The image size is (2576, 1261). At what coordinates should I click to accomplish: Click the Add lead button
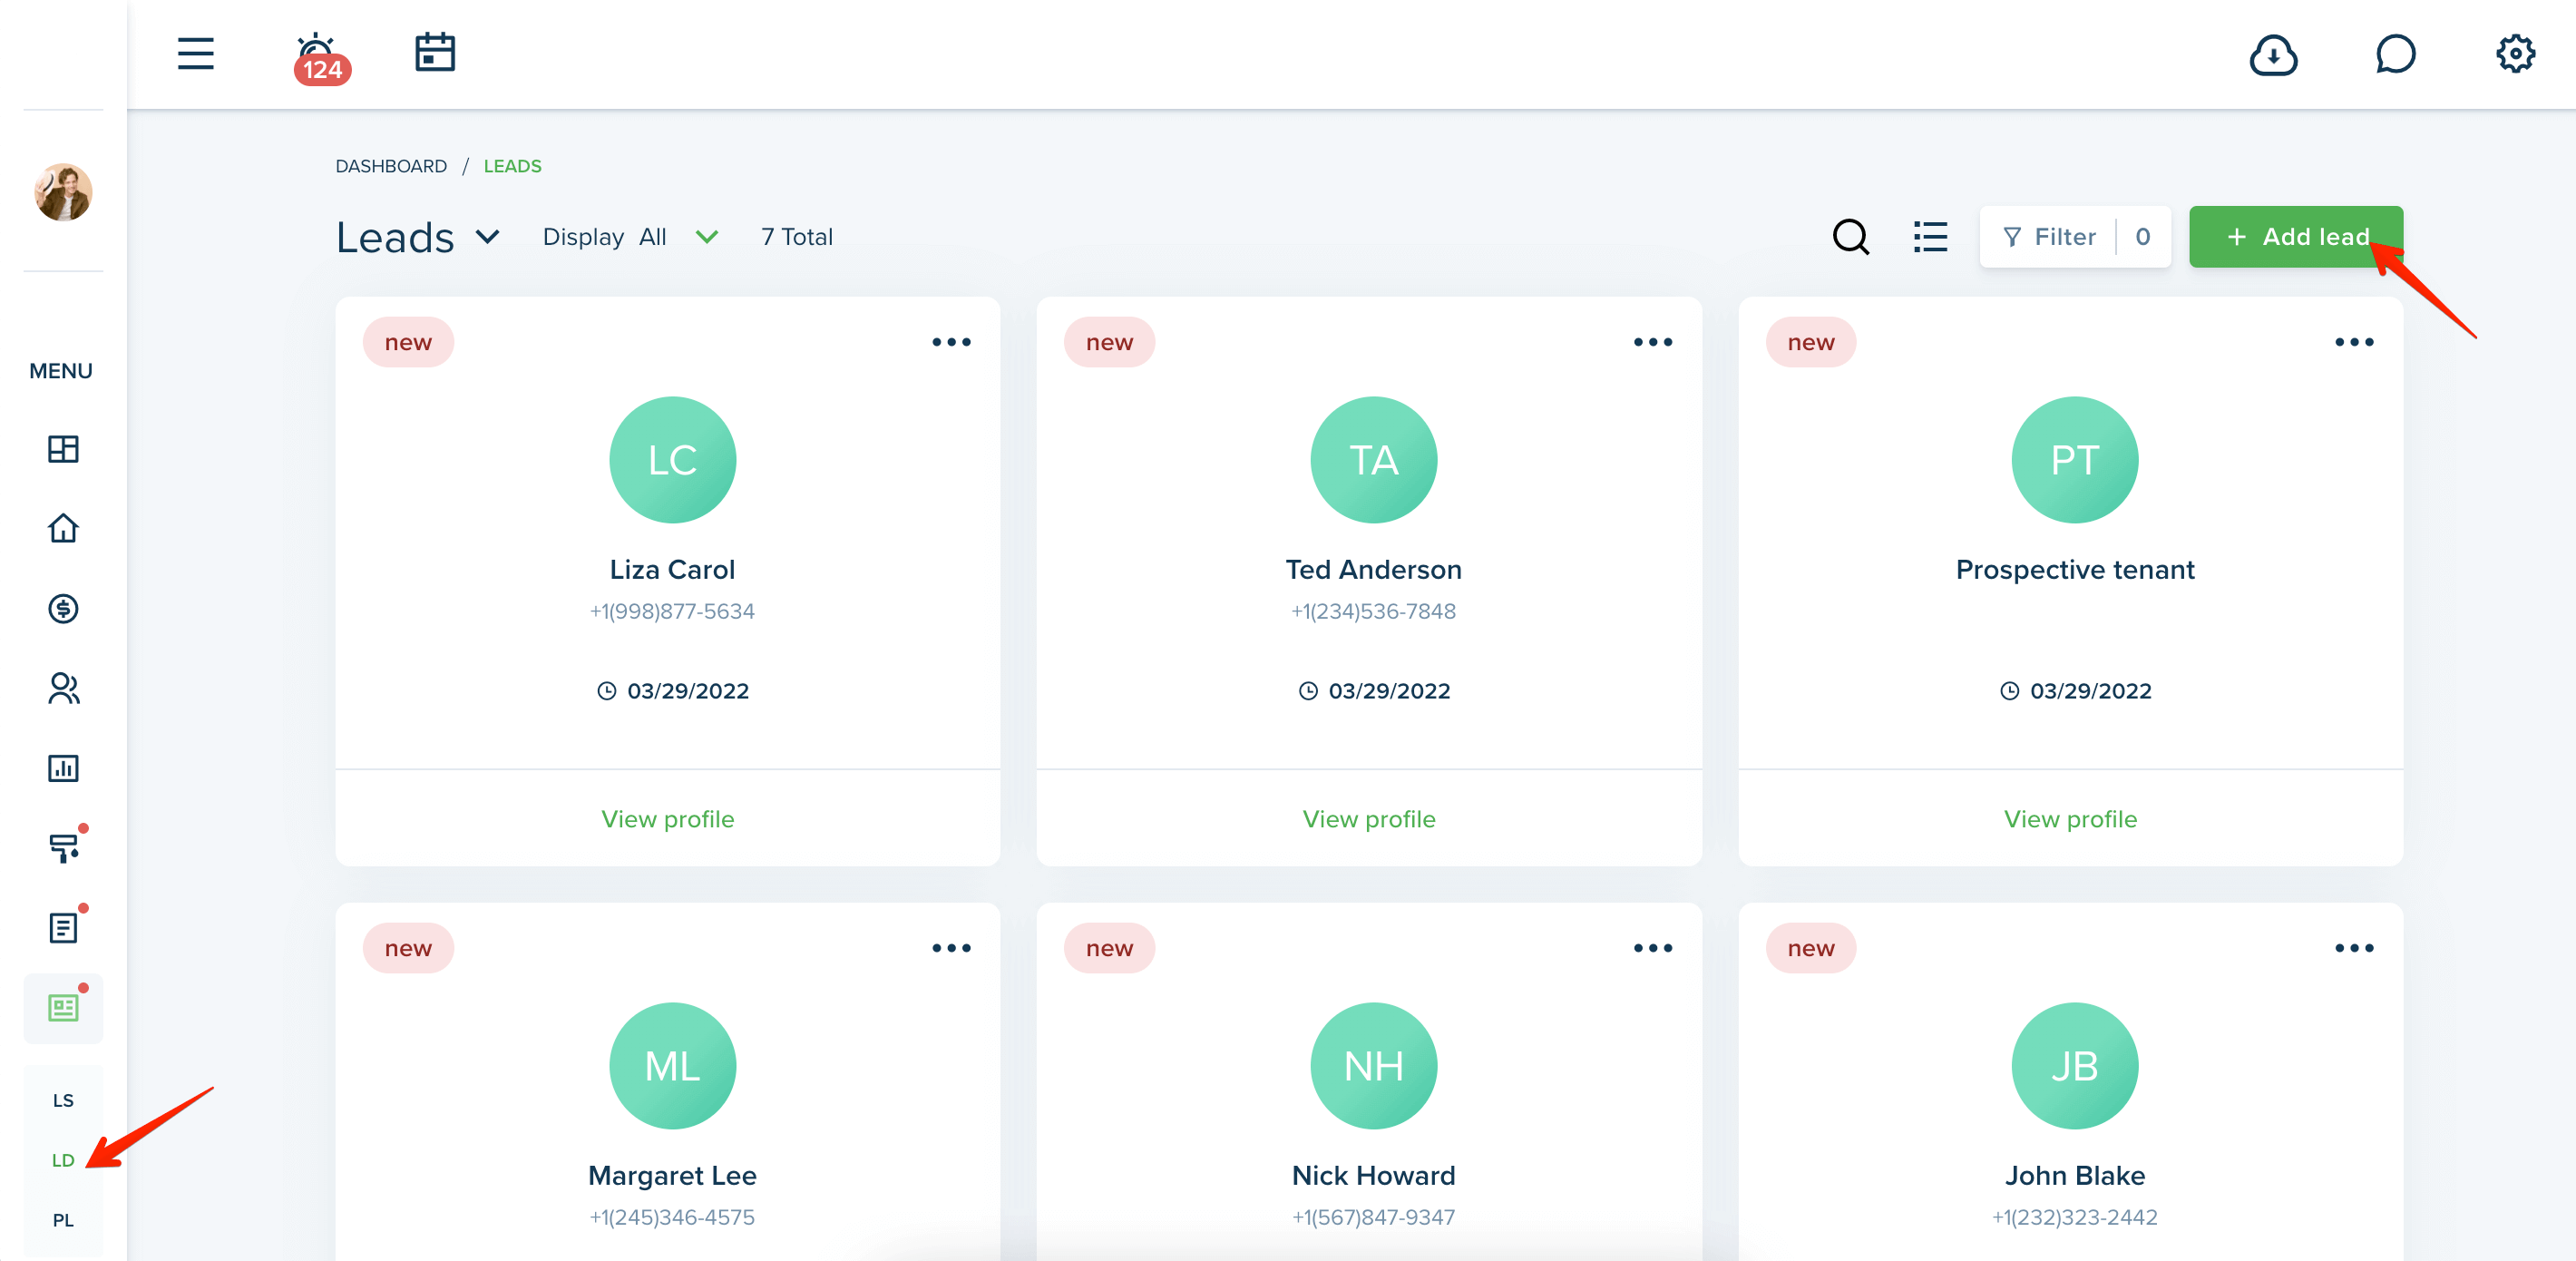(2296, 237)
